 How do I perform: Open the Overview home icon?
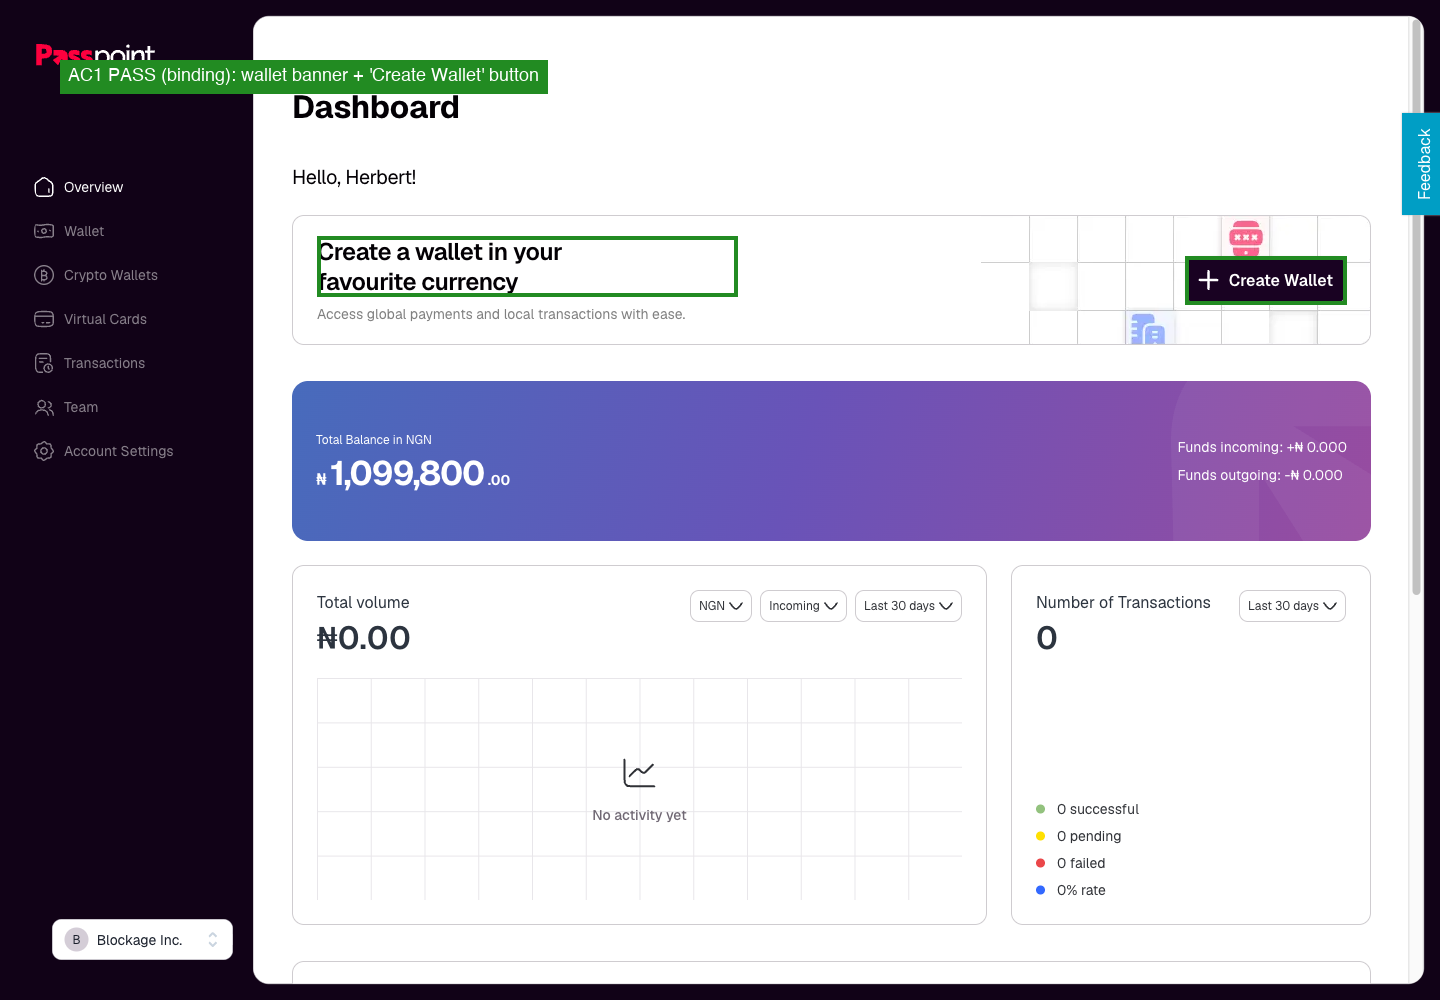point(44,187)
